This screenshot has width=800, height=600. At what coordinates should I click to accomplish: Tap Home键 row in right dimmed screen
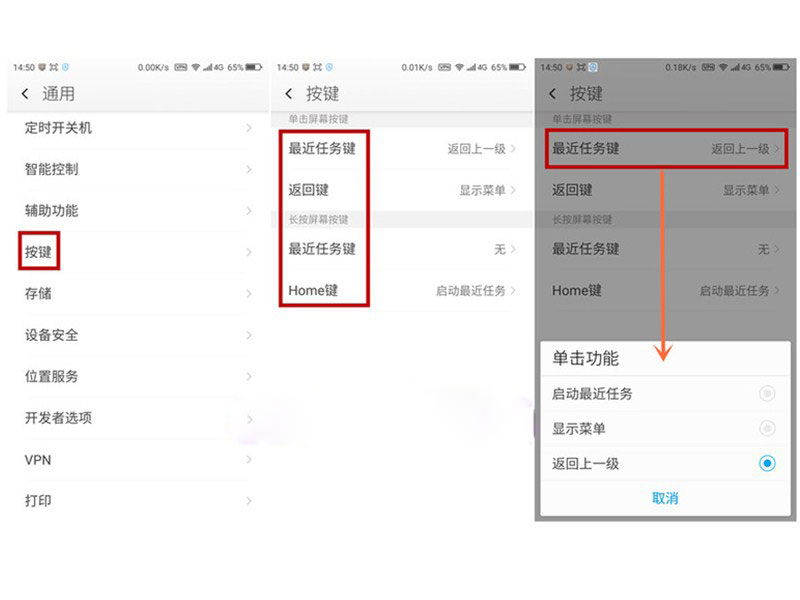pos(665,291)
